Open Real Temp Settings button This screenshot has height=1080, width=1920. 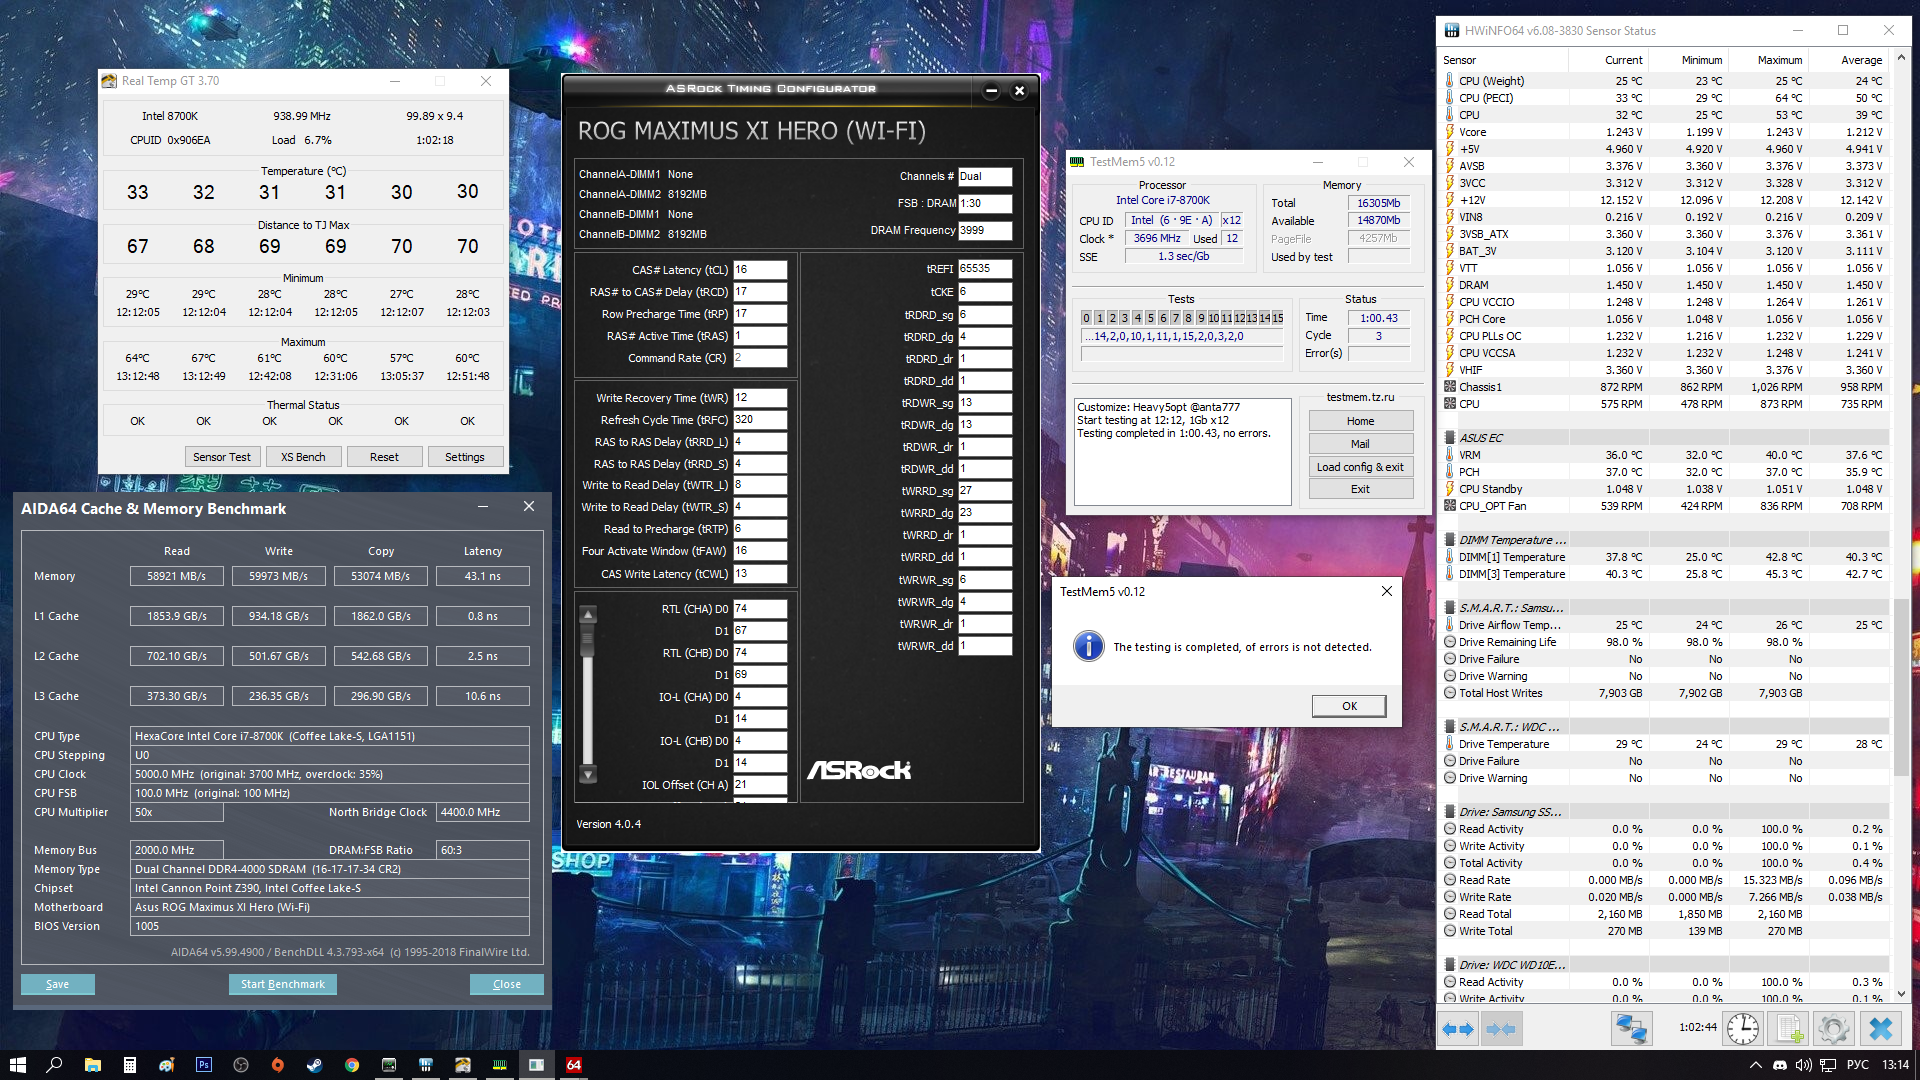pyautogui.click(x=464, y=457)
